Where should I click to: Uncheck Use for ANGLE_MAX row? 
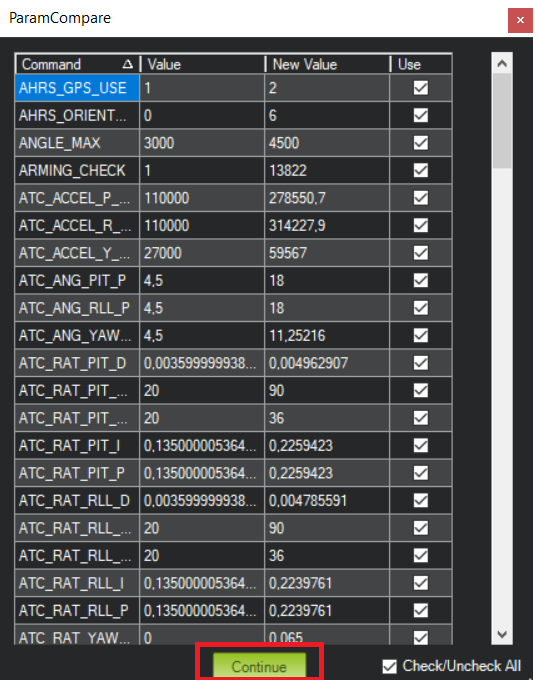click(x=421, y=143)
